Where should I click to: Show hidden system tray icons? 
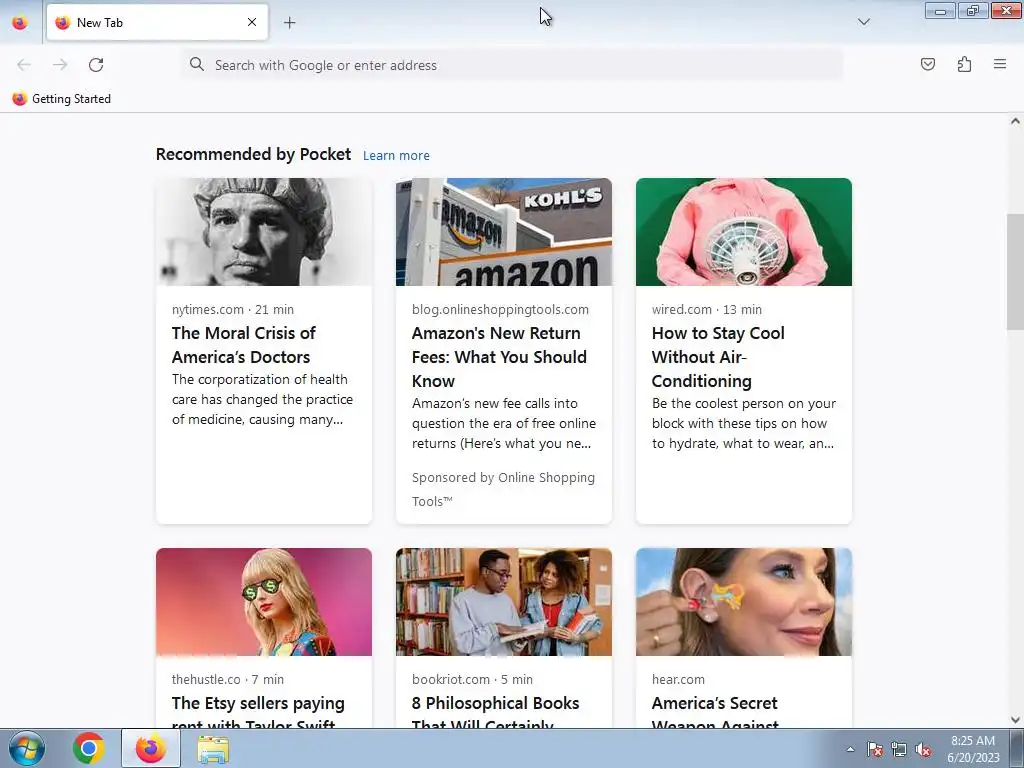pos(850,749)
